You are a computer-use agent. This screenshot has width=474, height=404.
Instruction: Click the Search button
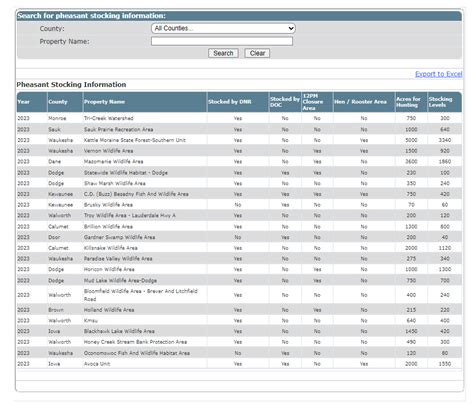223,53
